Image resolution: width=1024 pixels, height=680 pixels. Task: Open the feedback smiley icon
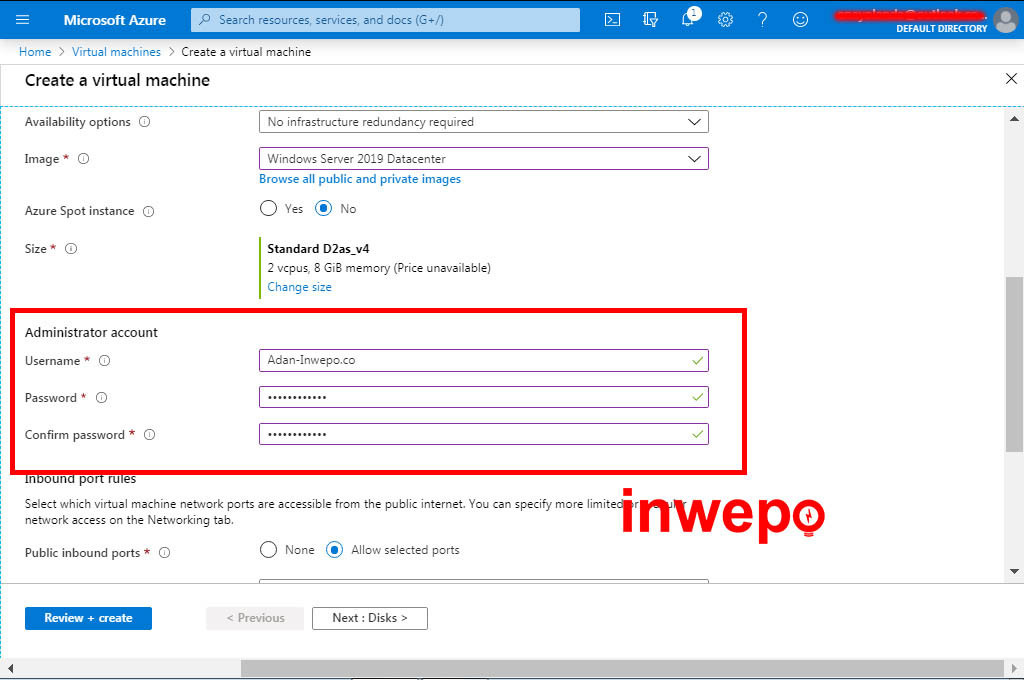point(800,20)
